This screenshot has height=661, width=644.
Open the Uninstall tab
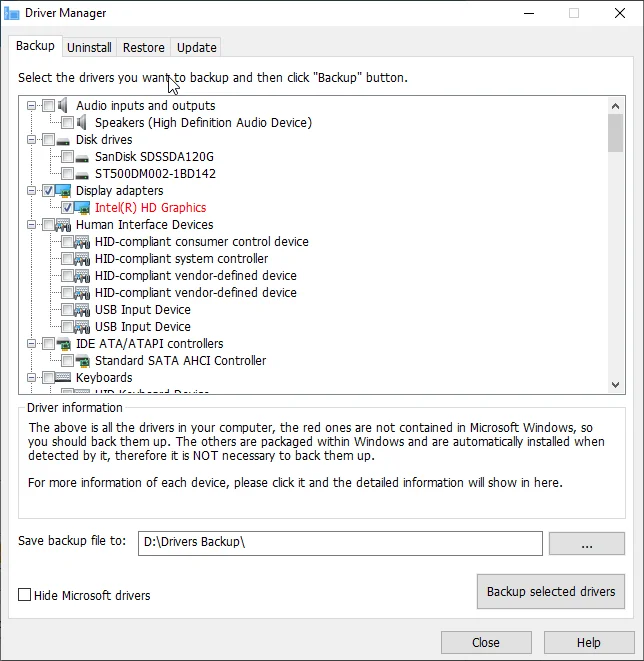click(x=89, y=47)
